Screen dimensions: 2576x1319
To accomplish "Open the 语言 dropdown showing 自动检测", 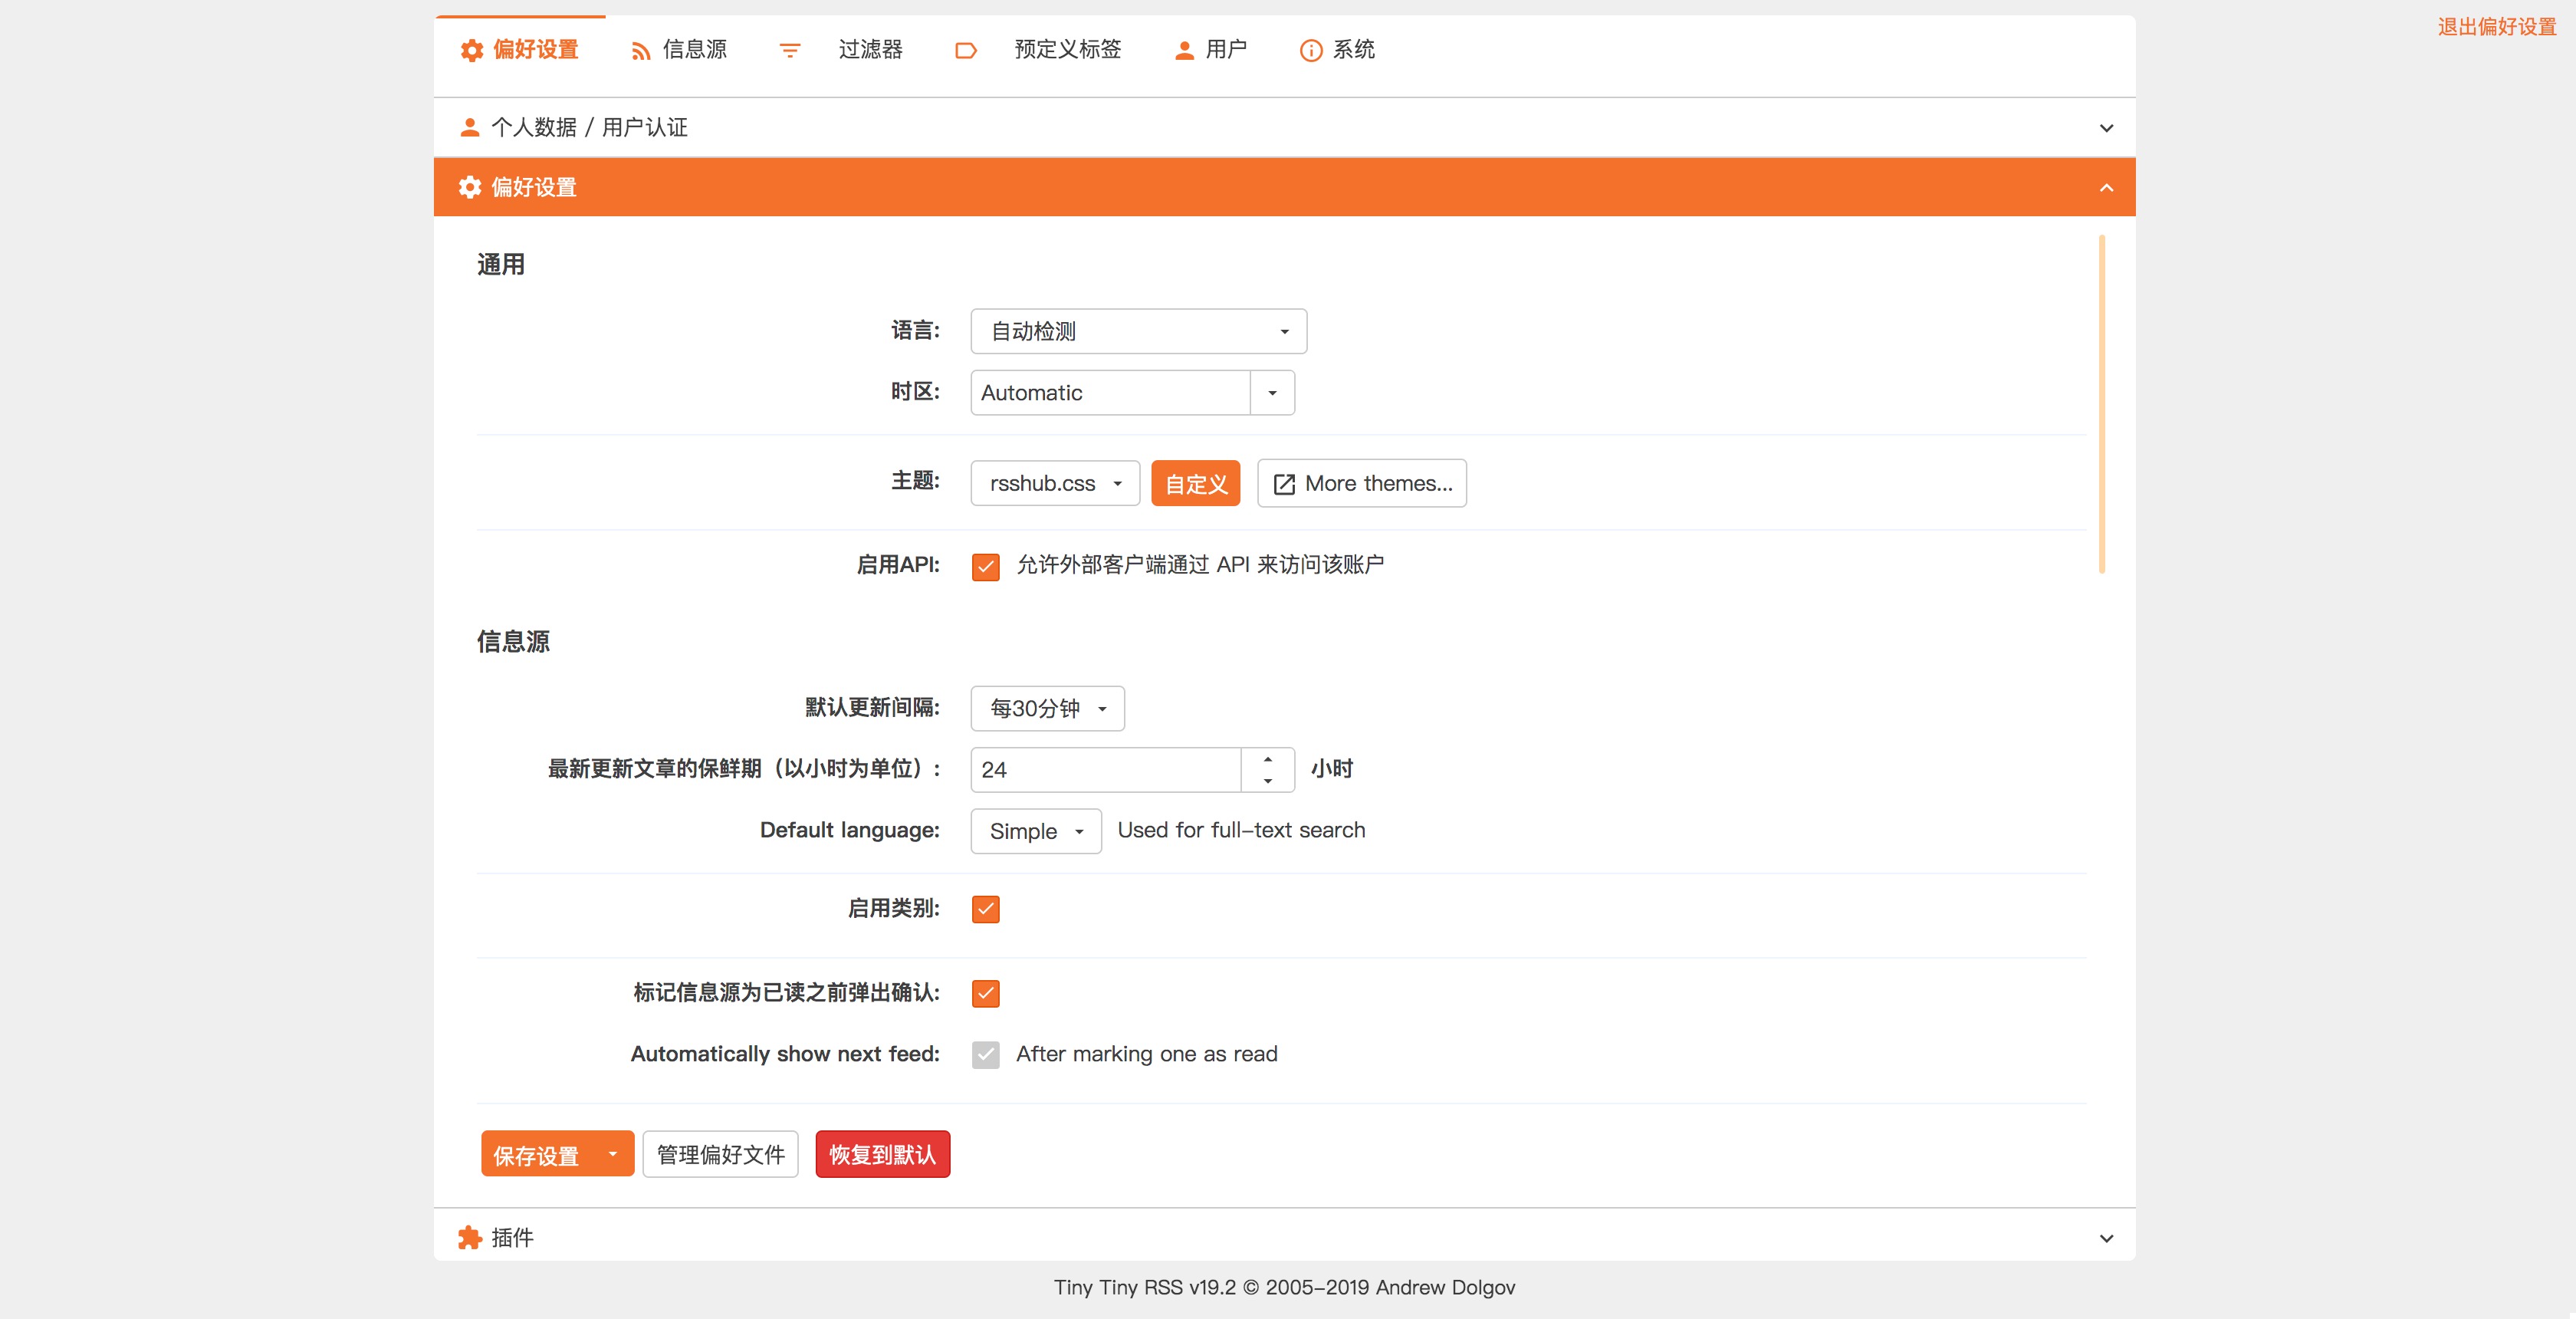I will point(1138,331).
